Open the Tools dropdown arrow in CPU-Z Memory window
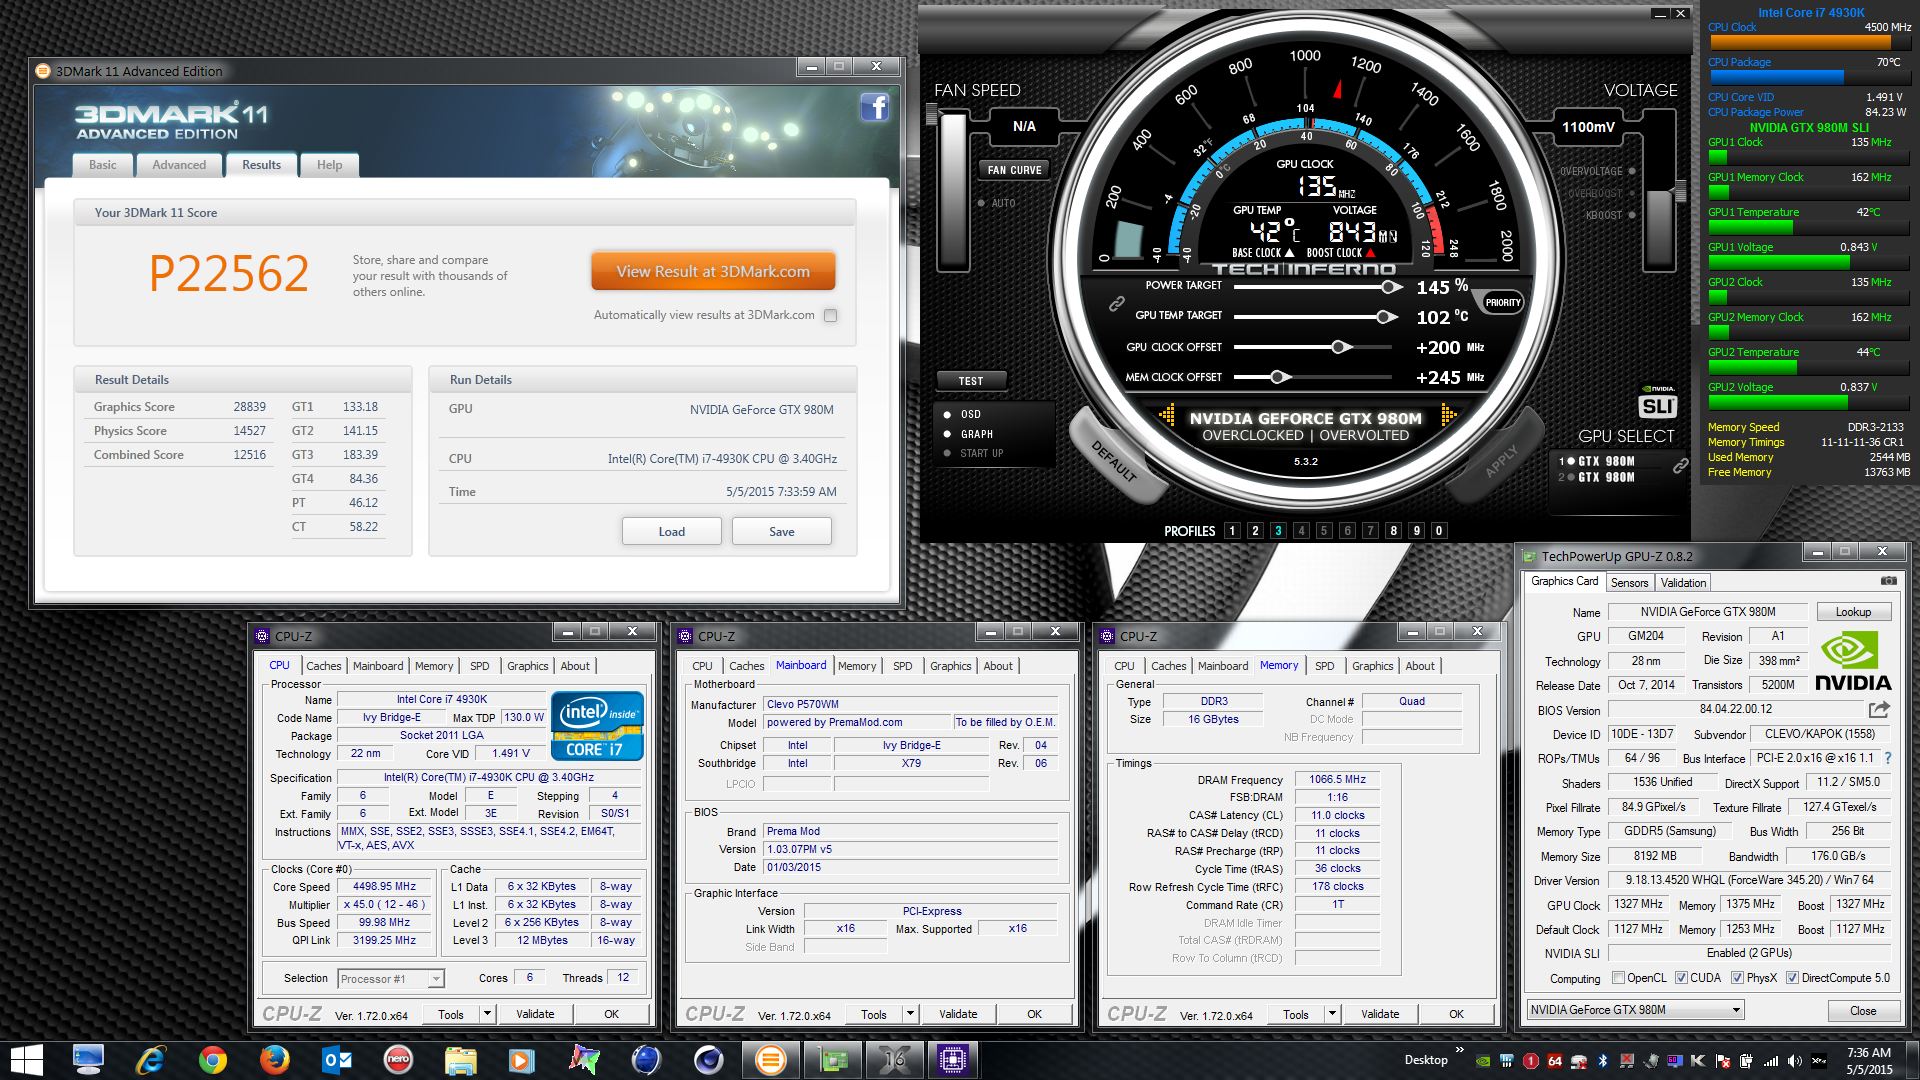The image size is (1920, 1080). pos(1332,1014)
